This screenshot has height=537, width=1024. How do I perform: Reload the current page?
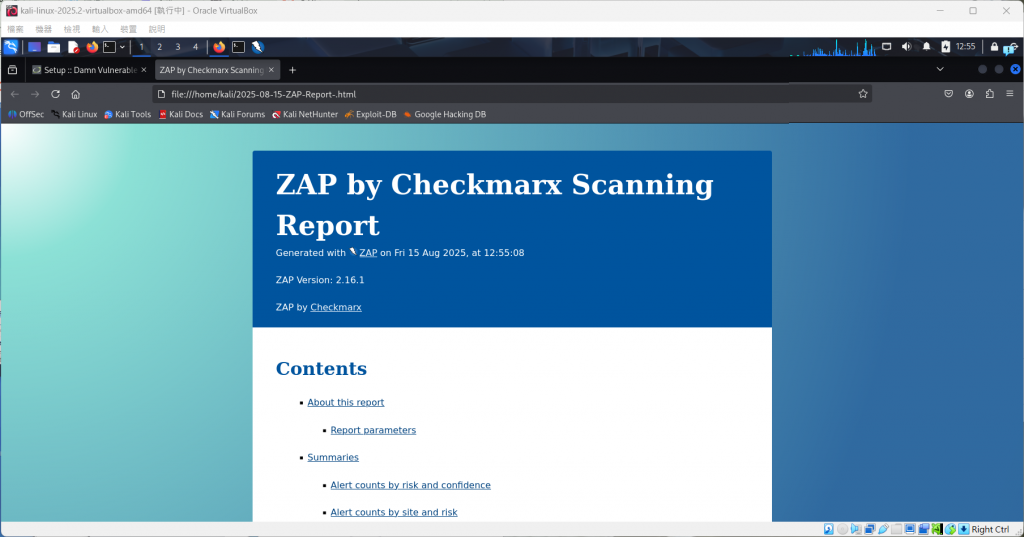[56, 94]
